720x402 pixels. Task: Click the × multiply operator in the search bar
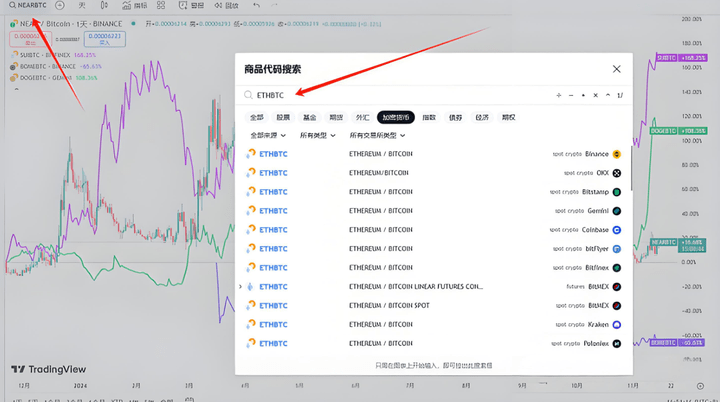(x=596, y=95)
